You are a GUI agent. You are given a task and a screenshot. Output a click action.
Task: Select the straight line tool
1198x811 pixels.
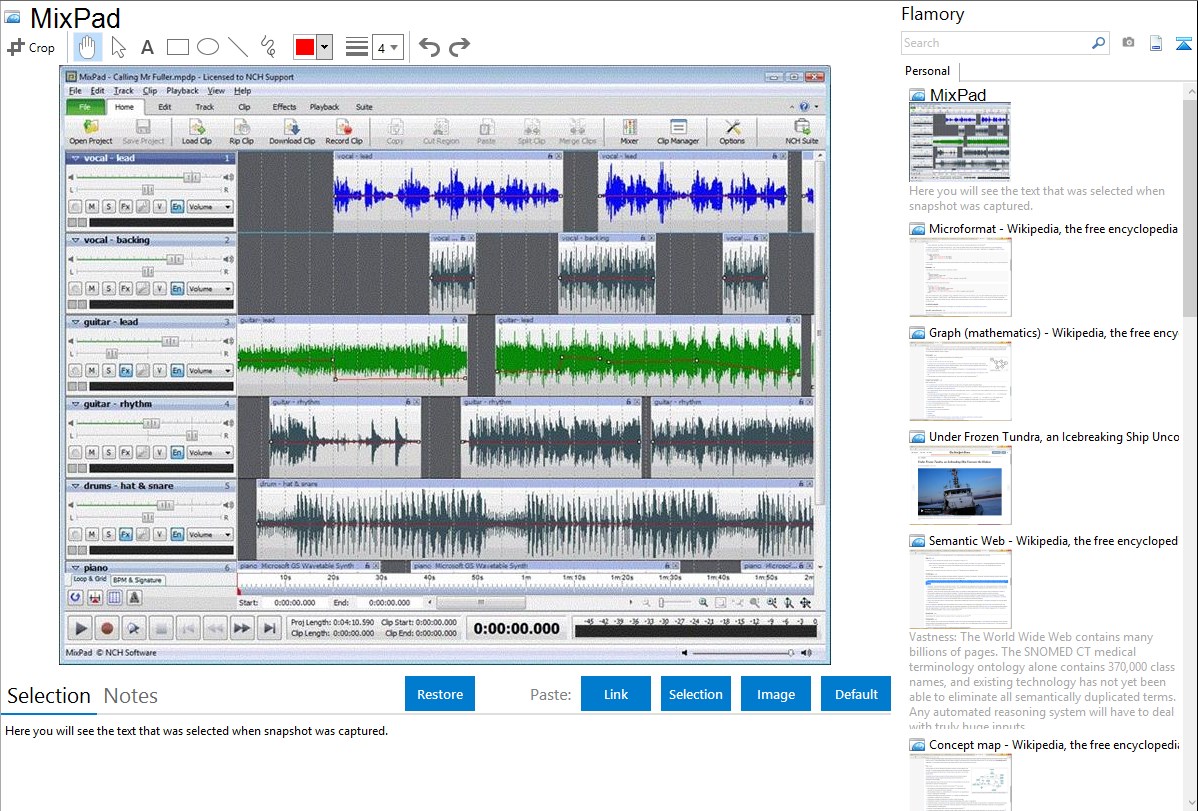(238, 47)
